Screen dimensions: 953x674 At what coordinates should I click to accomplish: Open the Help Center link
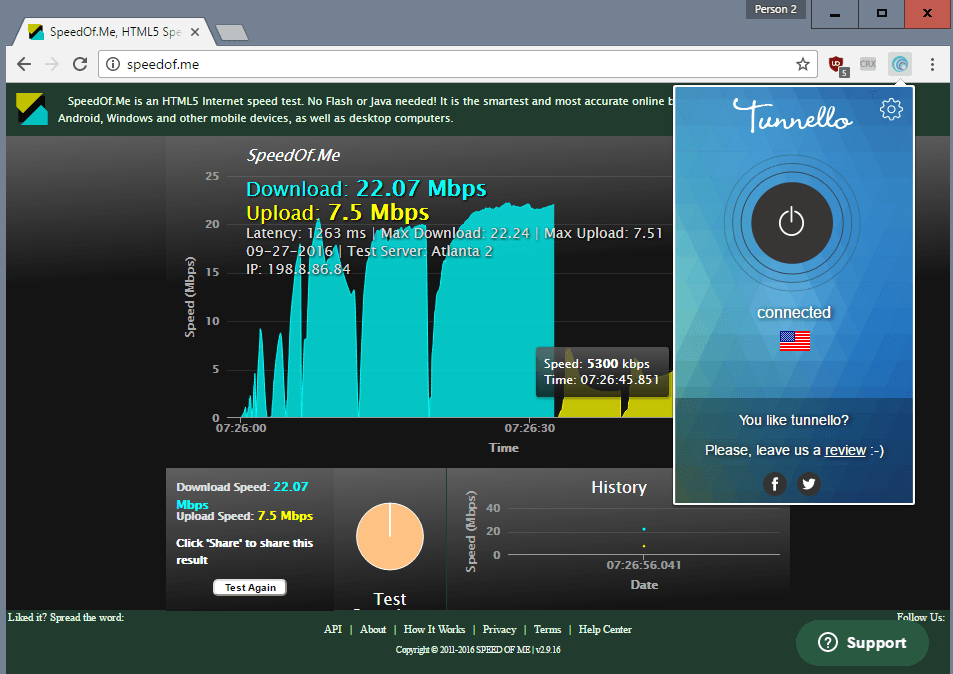pos(605,630)
